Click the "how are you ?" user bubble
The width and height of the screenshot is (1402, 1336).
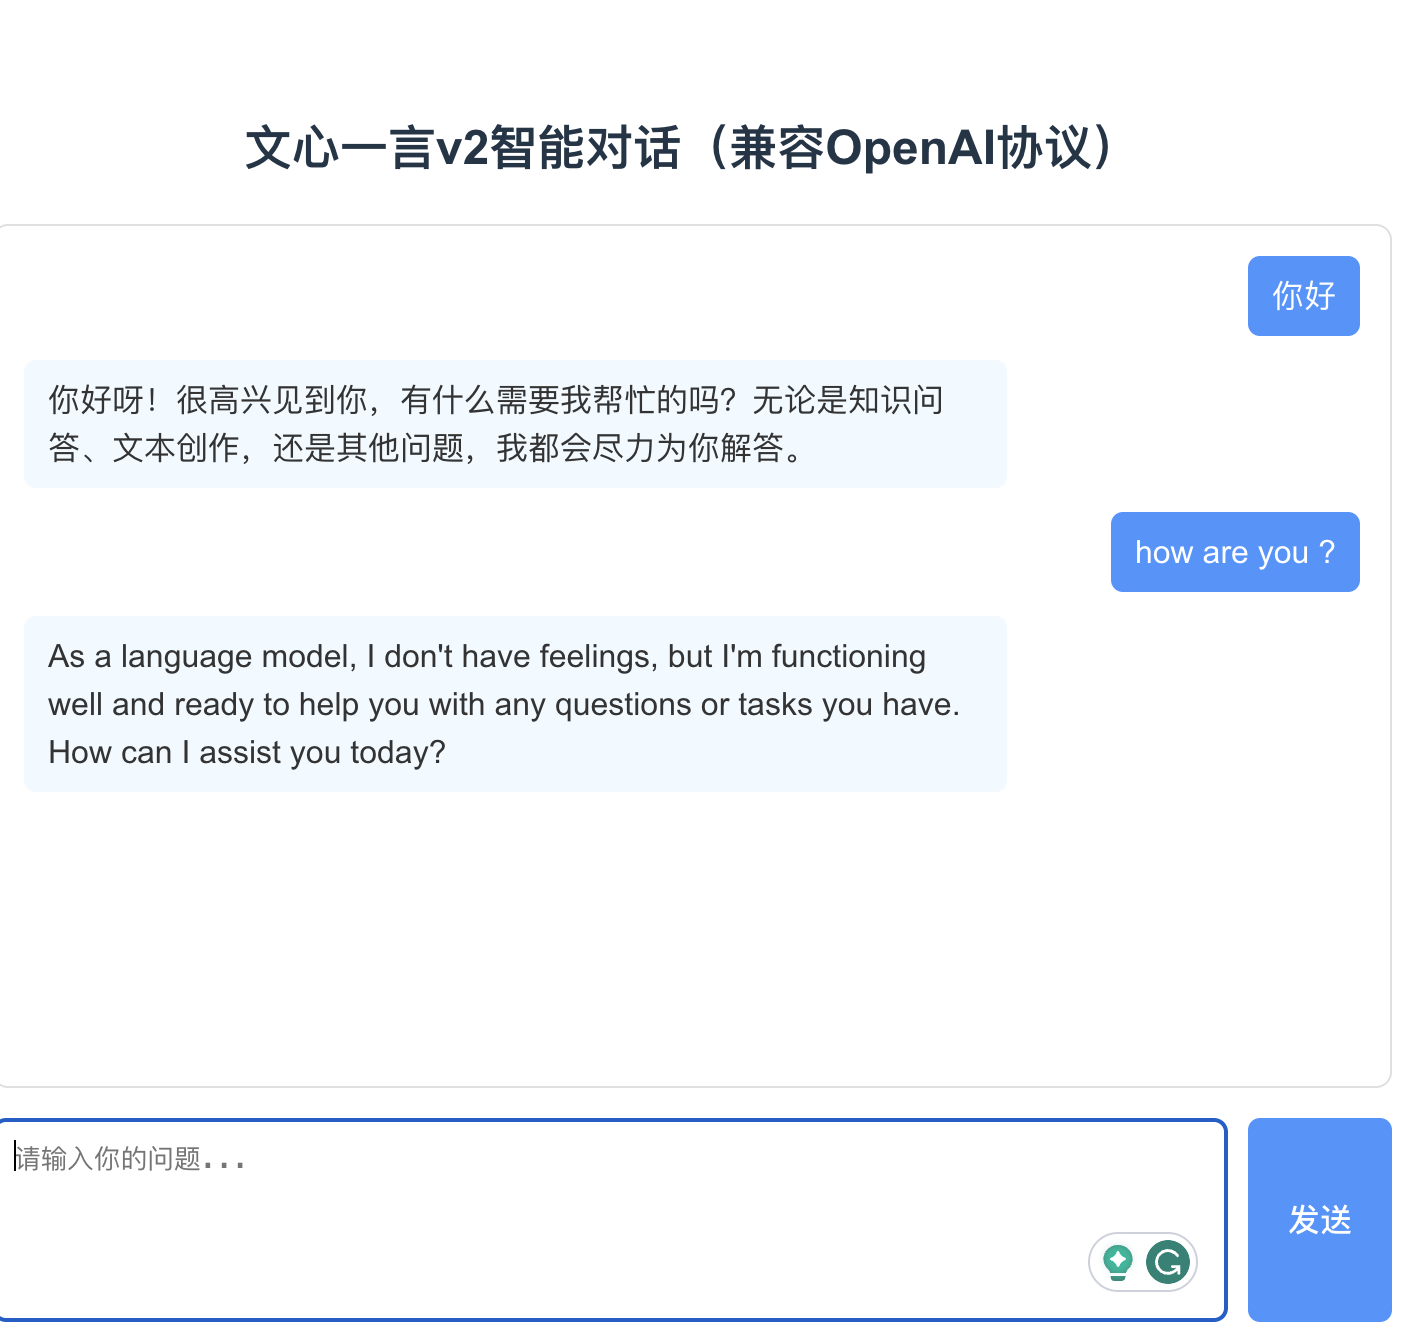[1234, 552]
